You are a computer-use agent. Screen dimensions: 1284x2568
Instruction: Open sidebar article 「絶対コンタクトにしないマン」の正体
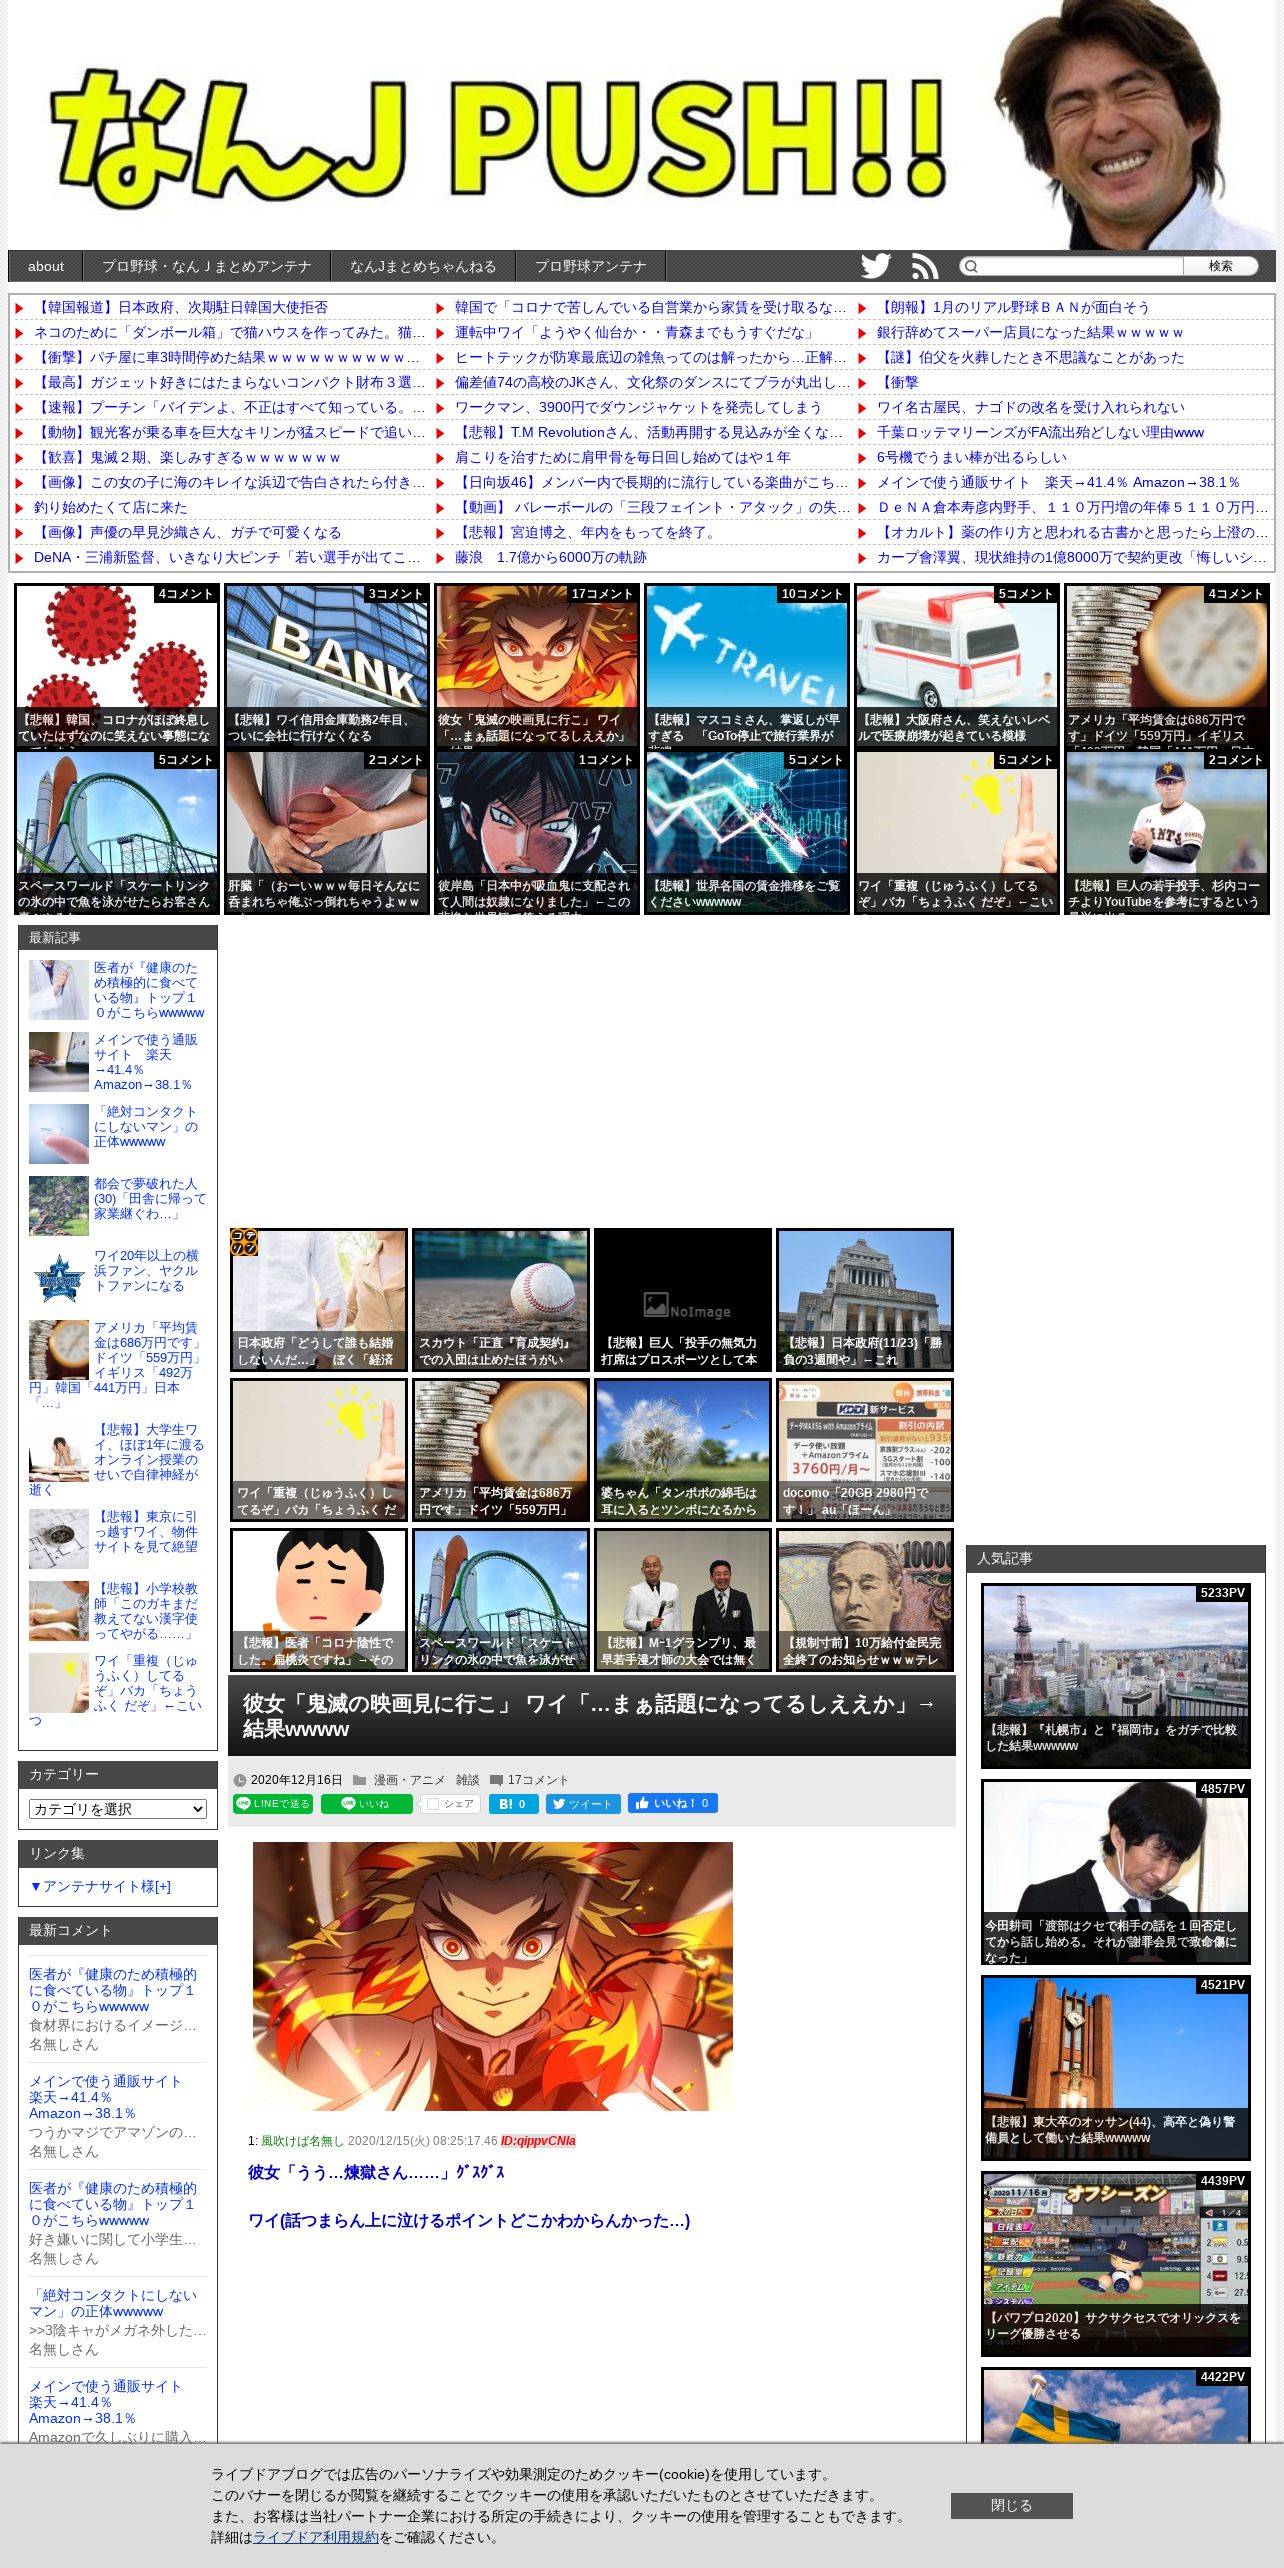coord(146,1126)
